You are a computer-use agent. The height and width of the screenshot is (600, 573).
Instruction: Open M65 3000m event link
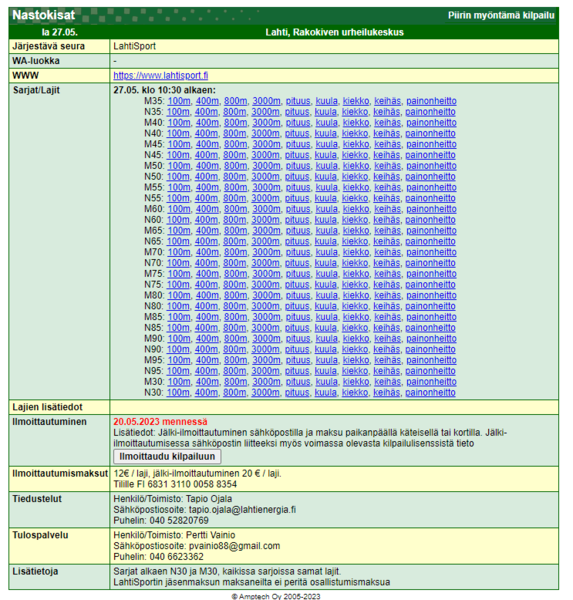266,230
